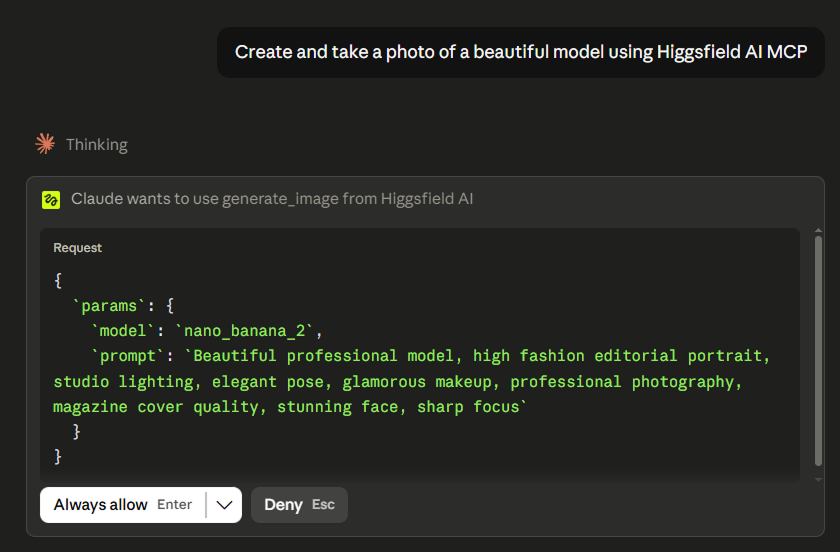This screenshot has width=840, height=552.
Task: Click the 'magazine cover quality' prompt line
Action: 290,407
